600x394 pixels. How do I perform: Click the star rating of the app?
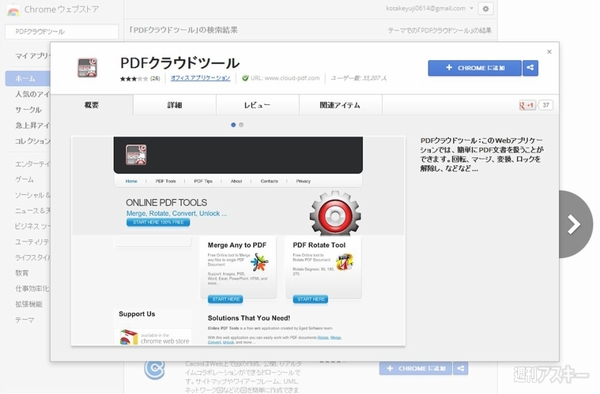point(134,78)
